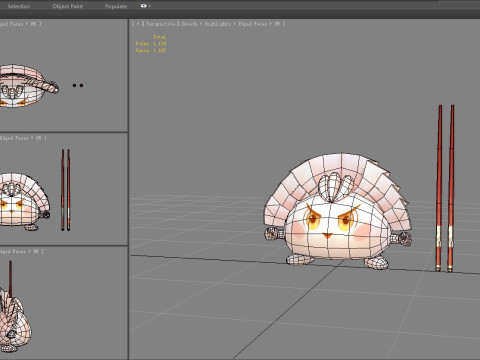The image size is (480, 360).
Task: Switch to the Object Paint tab
Action: (68, 6)
